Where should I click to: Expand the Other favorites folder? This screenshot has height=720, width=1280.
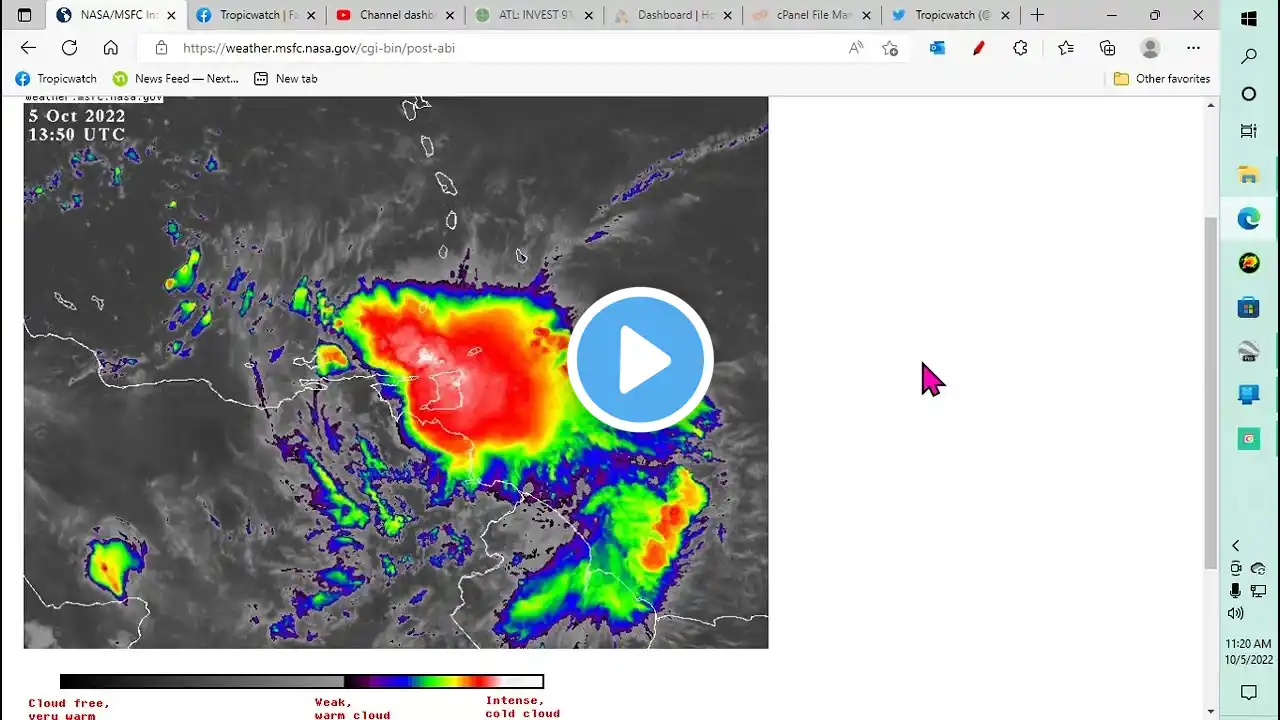click(1161, 79)
